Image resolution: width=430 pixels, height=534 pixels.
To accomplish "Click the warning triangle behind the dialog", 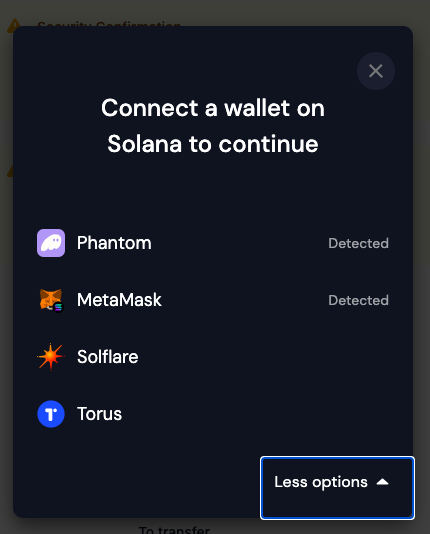I will (x=14, y=26).
